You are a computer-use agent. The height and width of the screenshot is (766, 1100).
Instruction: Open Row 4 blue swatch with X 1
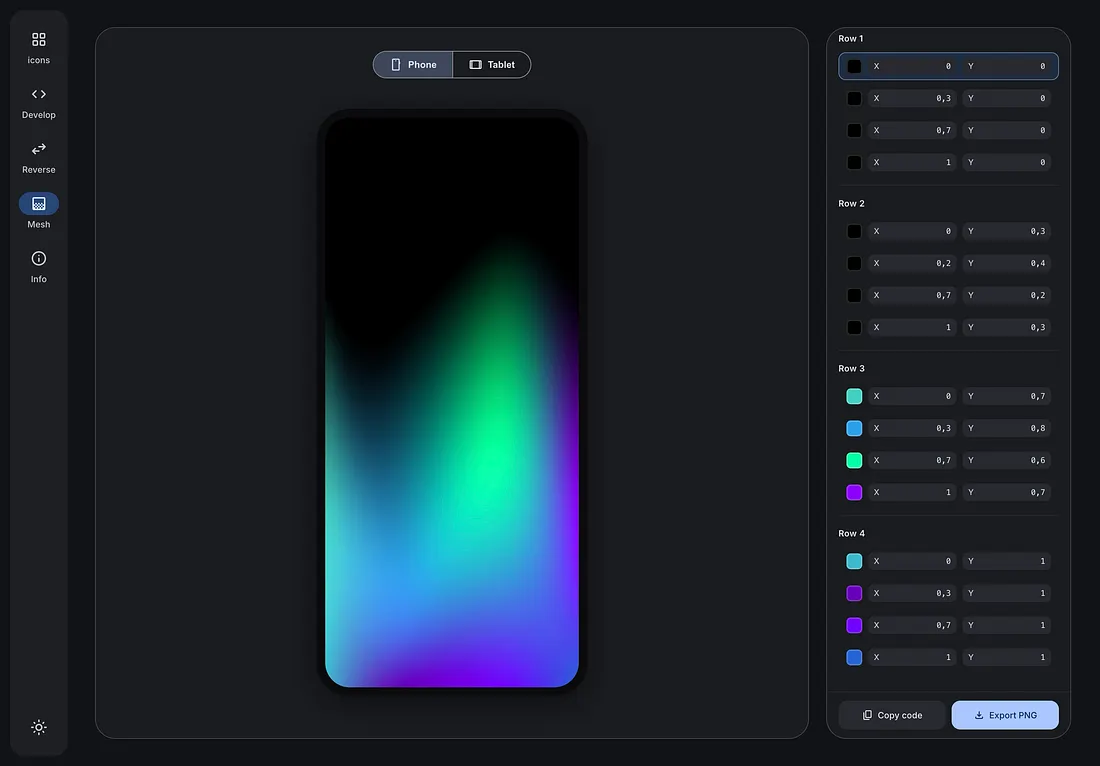(854, 657)
